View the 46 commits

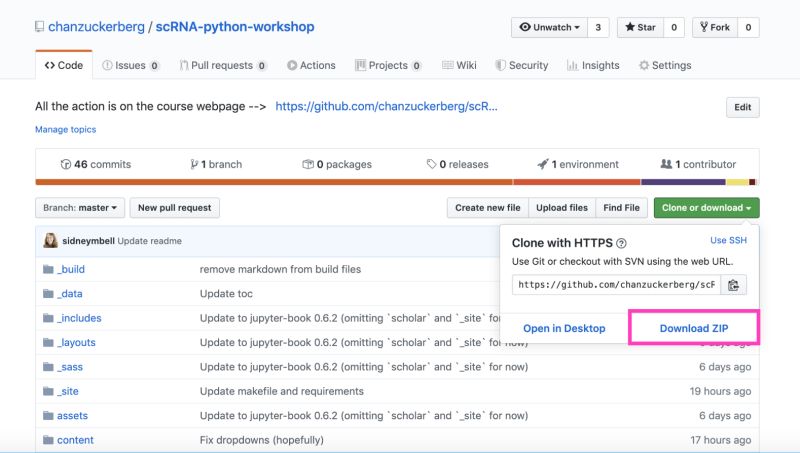point(96,164)
